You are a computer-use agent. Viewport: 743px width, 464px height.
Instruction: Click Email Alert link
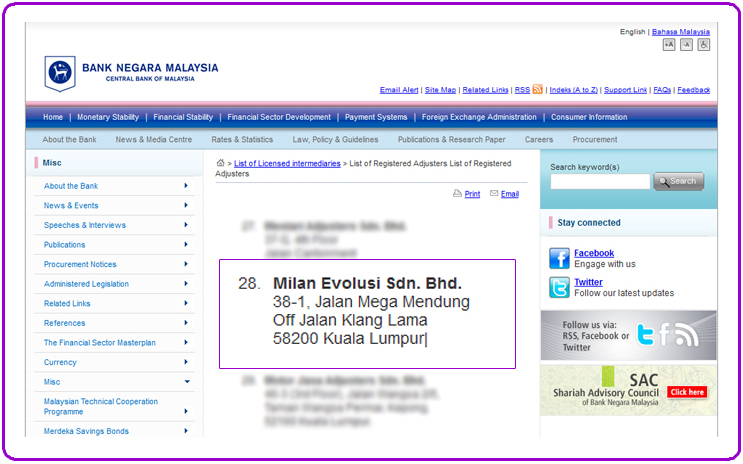pyautogui.click(x=399, y=90)
